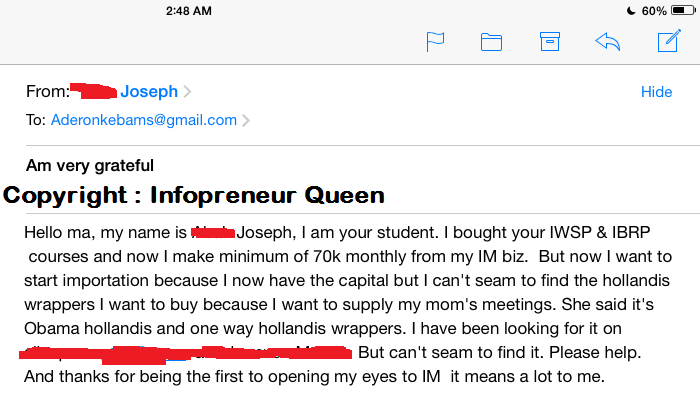This screenshot has height=398, width=700.
Task: Open sender Joseph contact details
Action: [x=149, y=91]
